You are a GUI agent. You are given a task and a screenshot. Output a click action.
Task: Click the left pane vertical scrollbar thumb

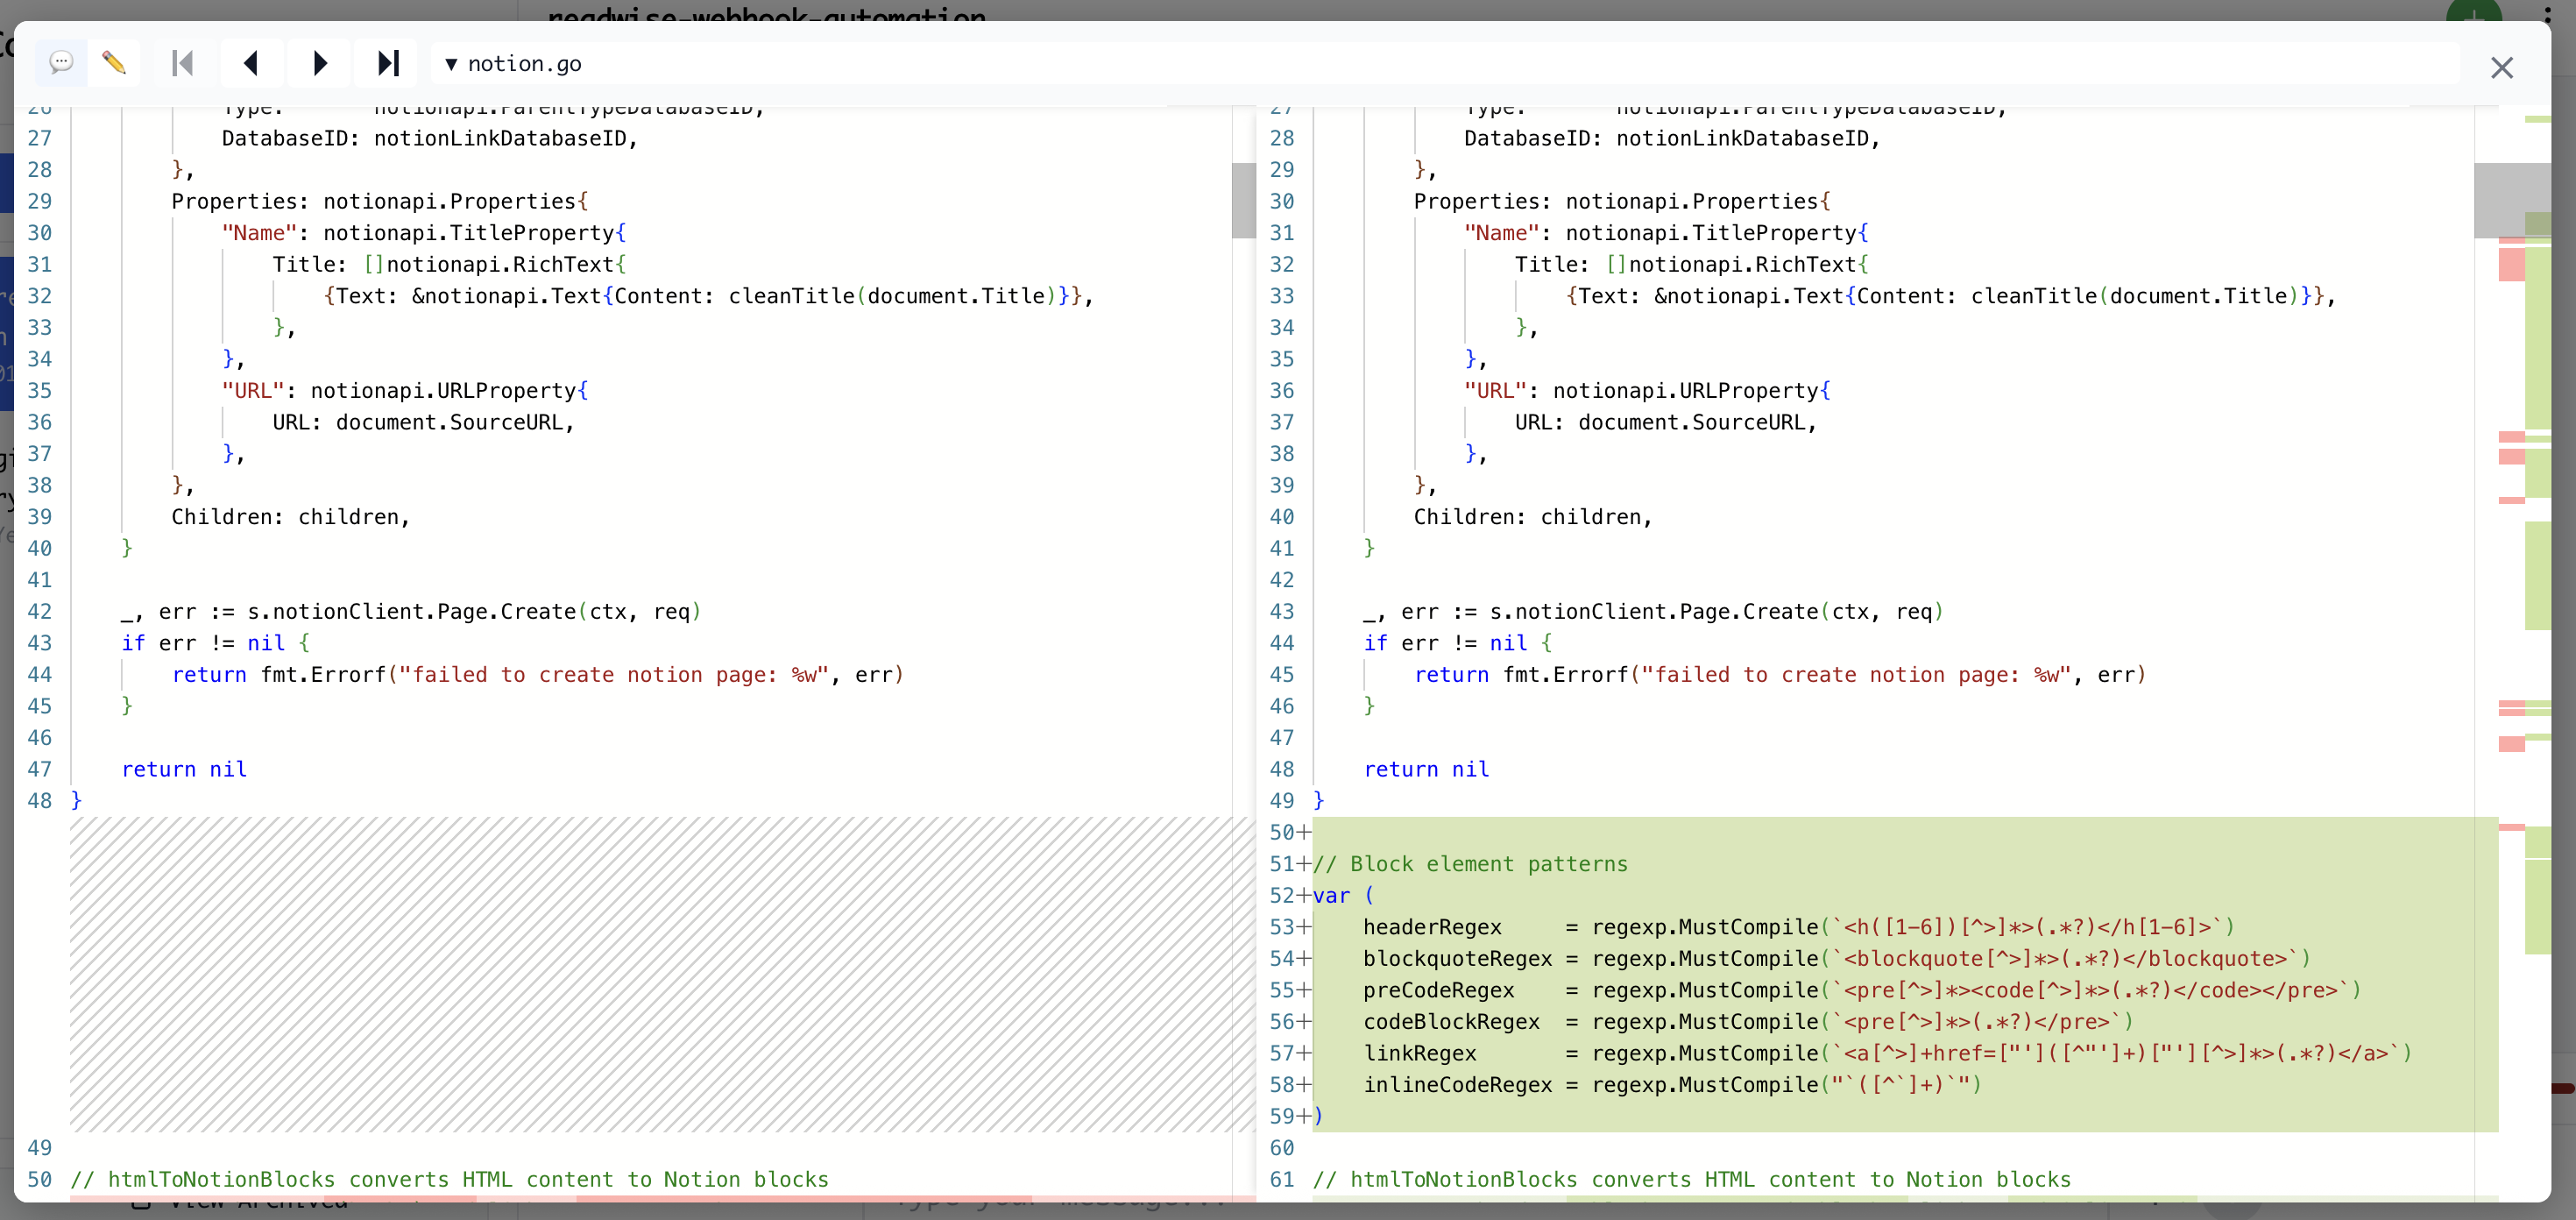pyautogui.click(x=1243, y=200)
